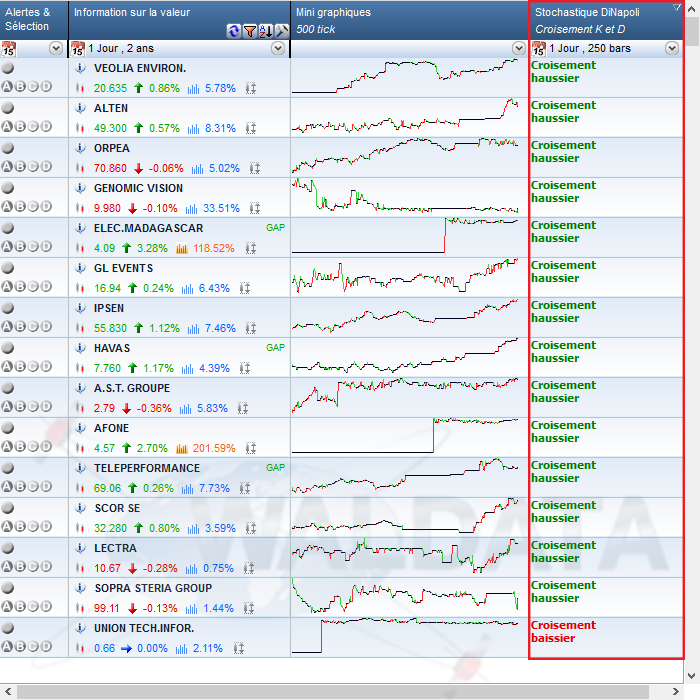This screenshot has width=700, height=700.
Task: Open info icon for VEOLIA ENVIRON.
Action: pyautogui.click(x=80, y=68)
